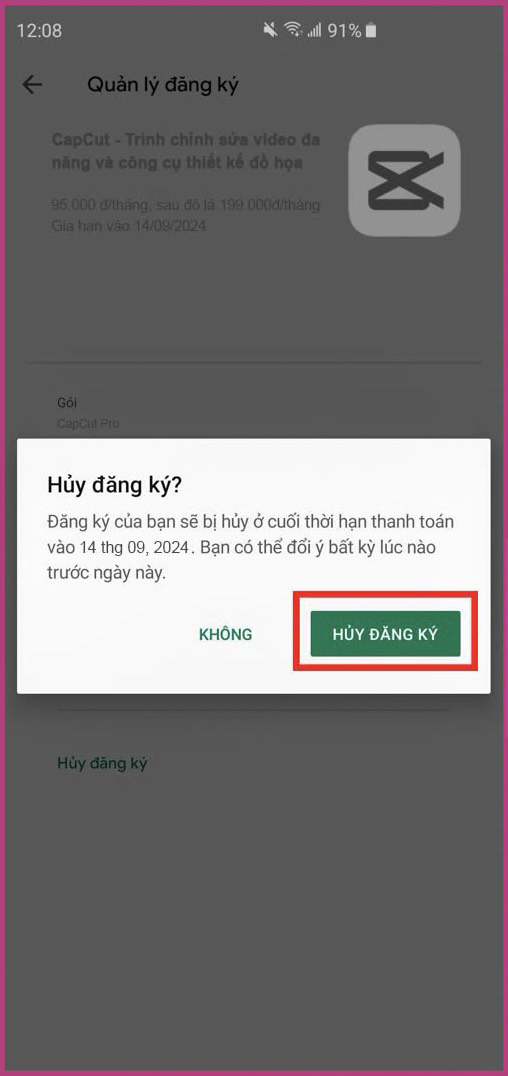Confirm with the HỦY ĐĂNG KÝ button

pyautogui.click(x=385, y=633)
